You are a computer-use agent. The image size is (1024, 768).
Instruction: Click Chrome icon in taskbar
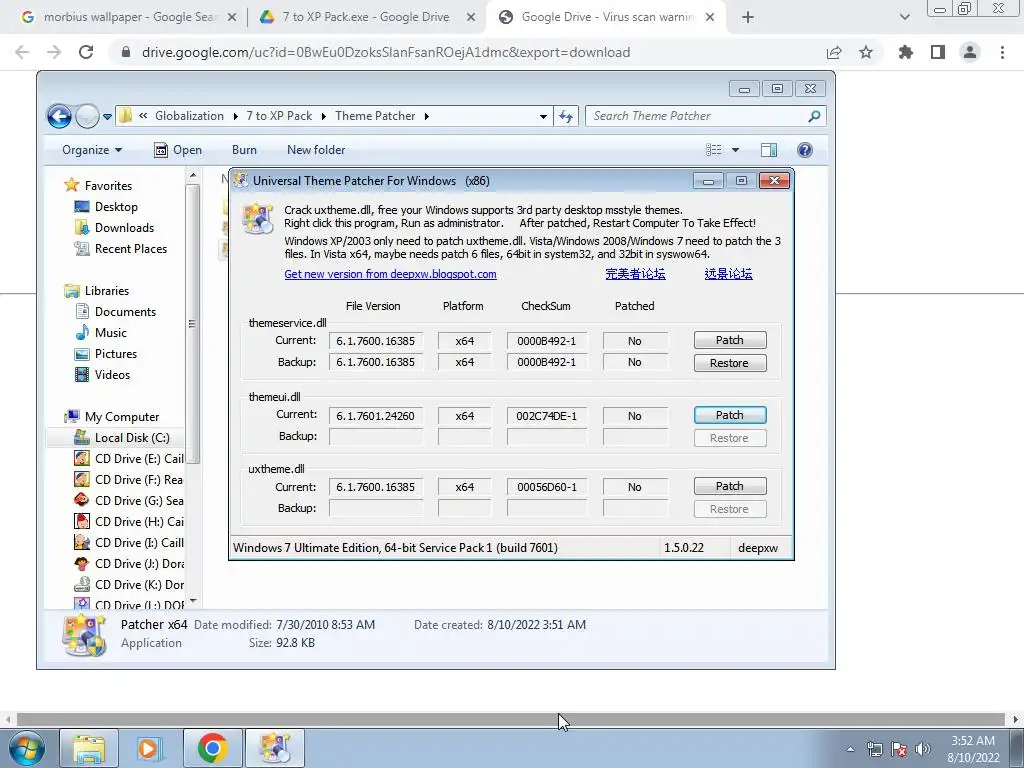(x=212, y=748)
